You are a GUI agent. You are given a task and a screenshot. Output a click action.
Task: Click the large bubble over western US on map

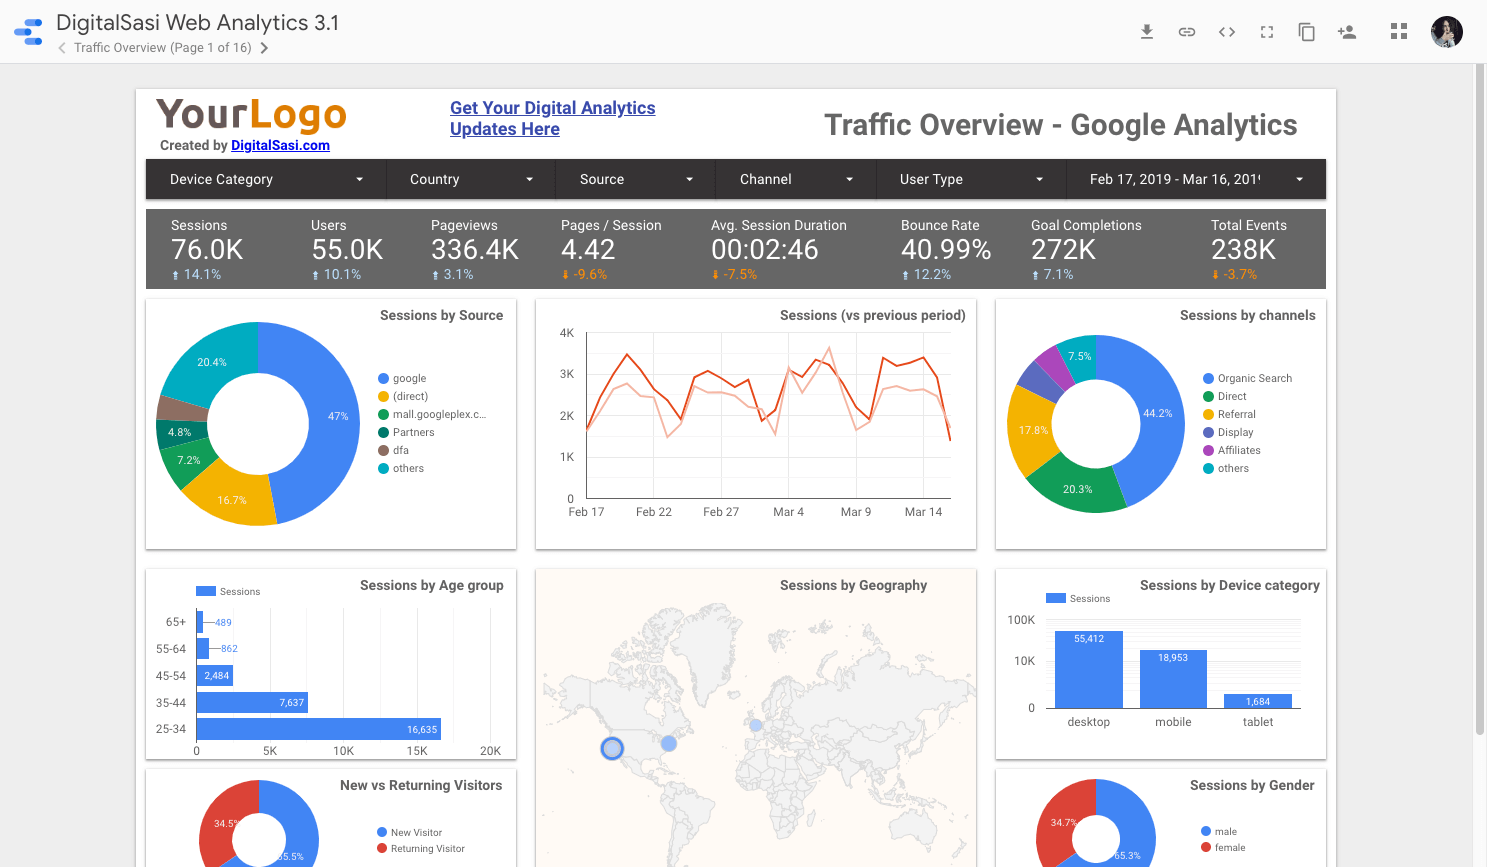pyautogui.click(x=612, y=748)
